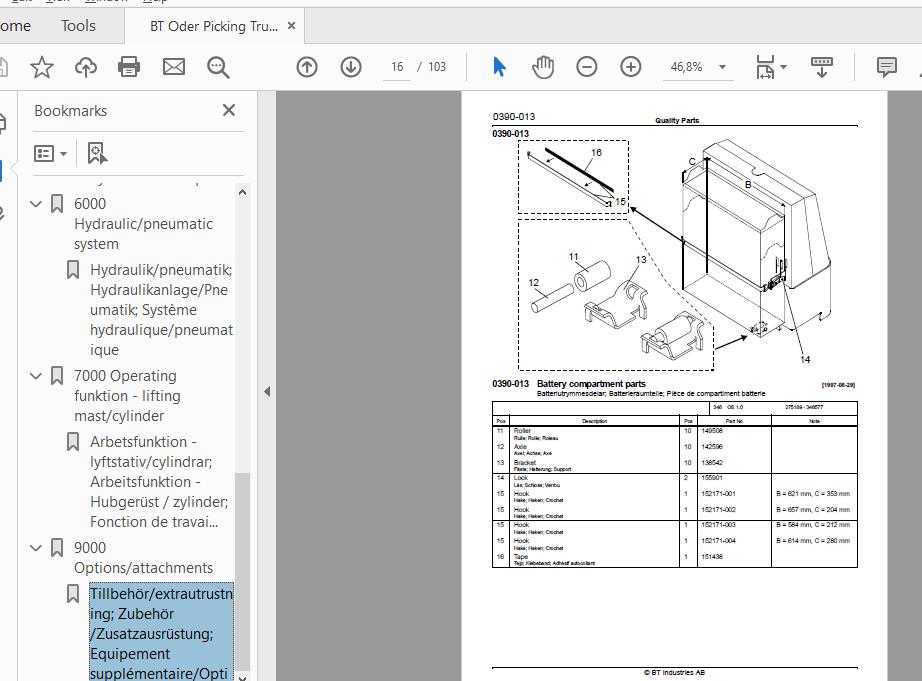Select the BT Oder Picking Tru... document tab
Screen dimensions: 922x681
coord(213,26)
